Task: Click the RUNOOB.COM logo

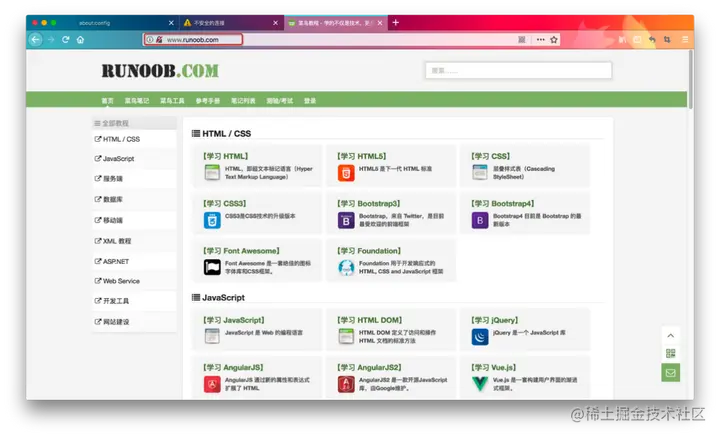Action: click(160, 71)
